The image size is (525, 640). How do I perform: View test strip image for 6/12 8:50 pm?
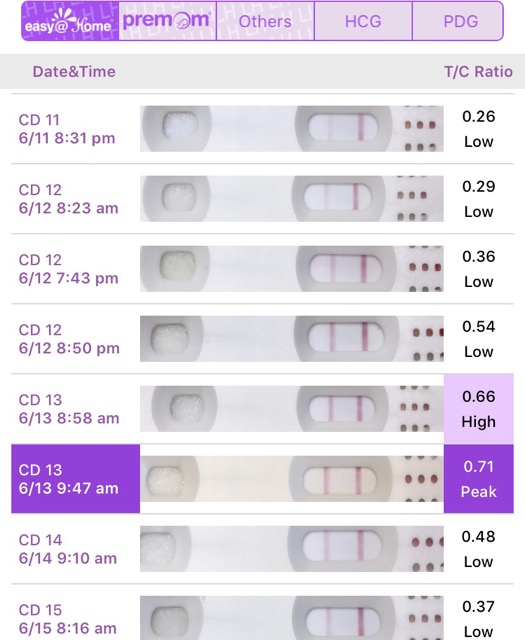click(291, 339)
